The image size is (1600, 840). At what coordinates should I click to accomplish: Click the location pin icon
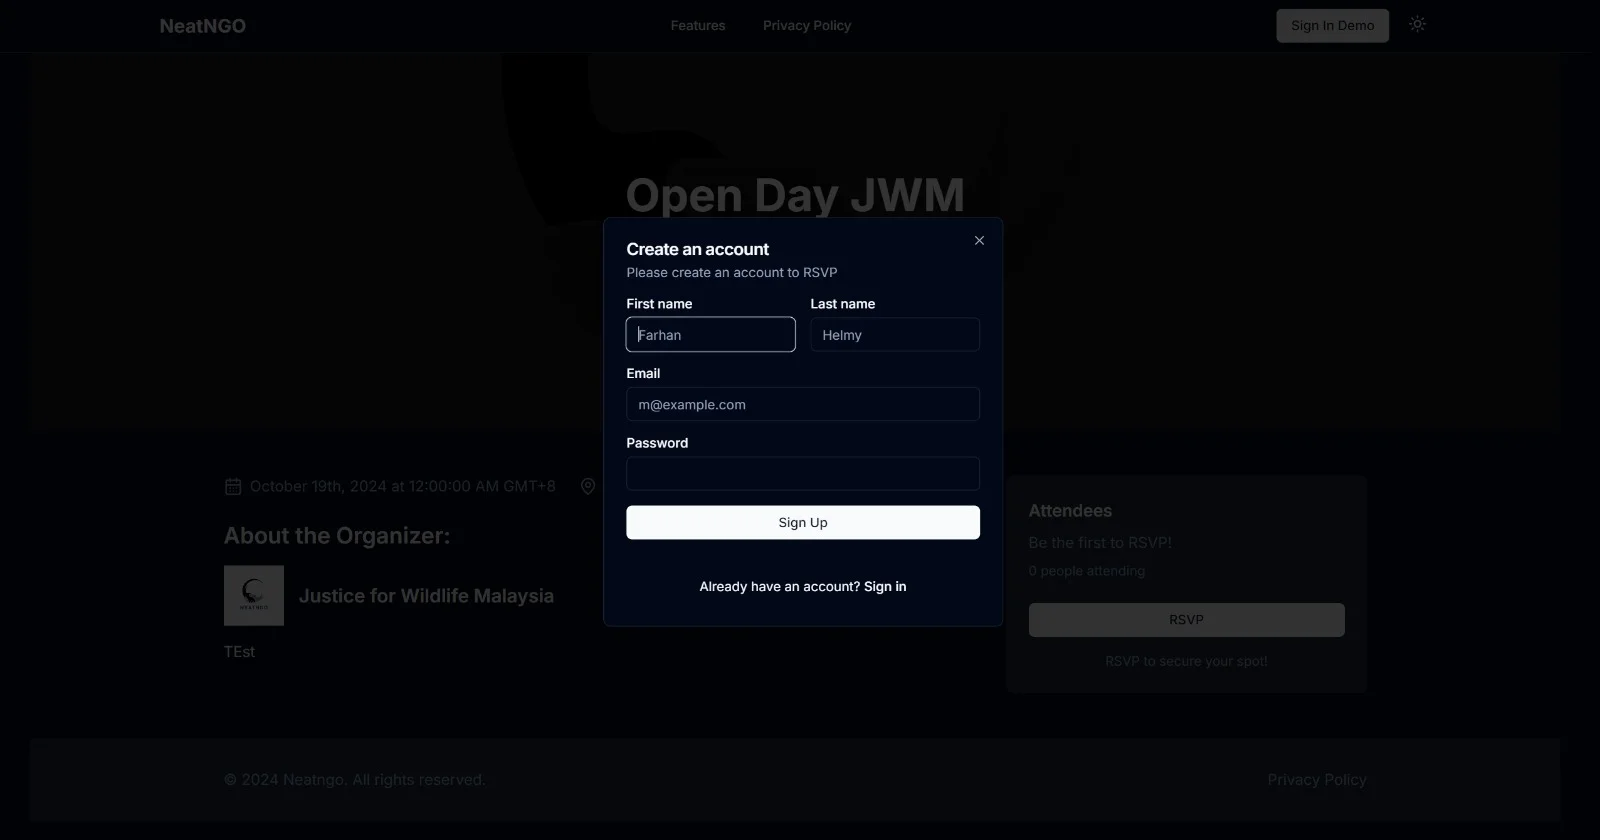pyautogui.click(x=588, y=487)
